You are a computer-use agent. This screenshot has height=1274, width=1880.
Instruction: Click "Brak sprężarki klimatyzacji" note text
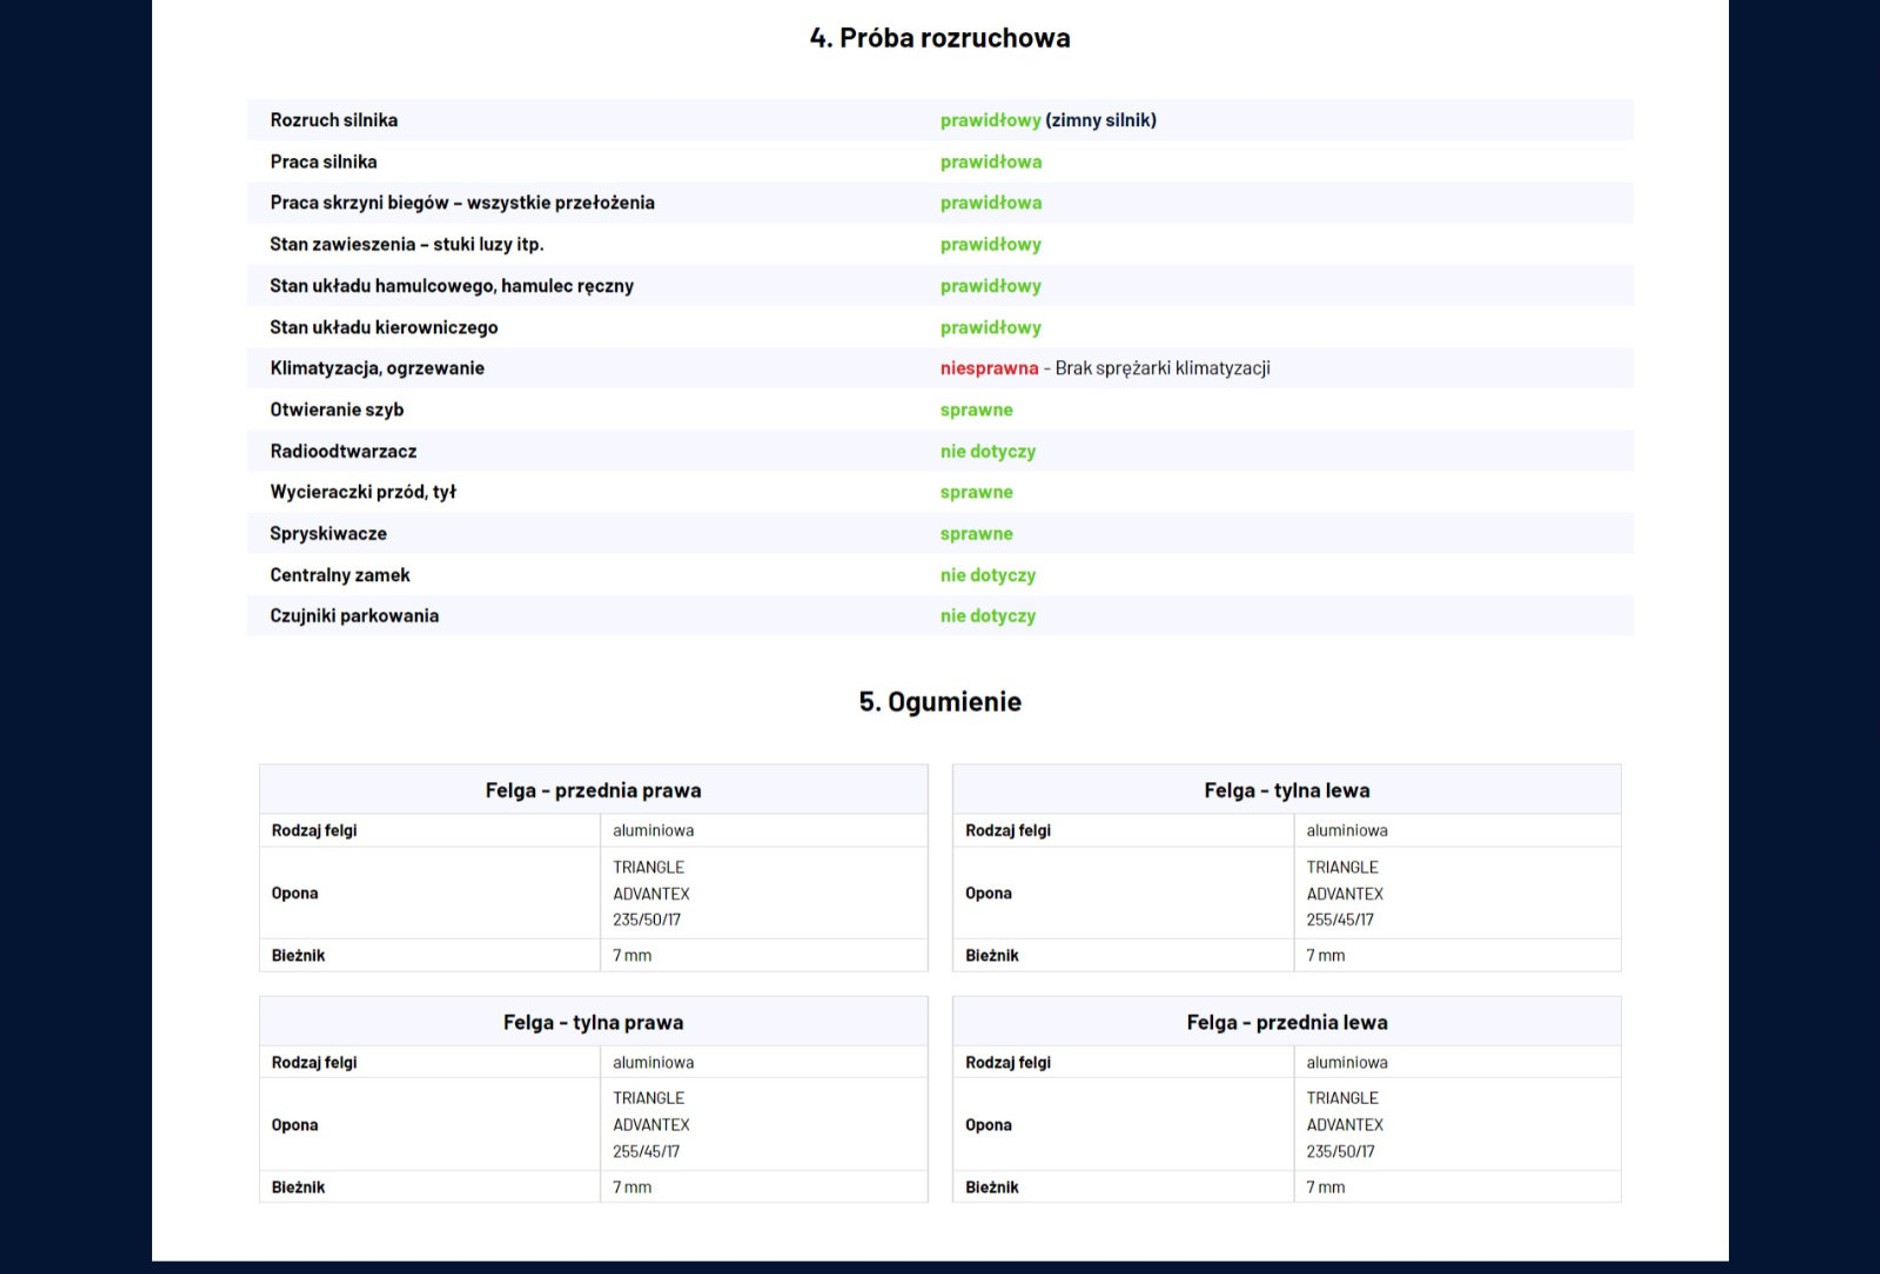pos(1162,368)
